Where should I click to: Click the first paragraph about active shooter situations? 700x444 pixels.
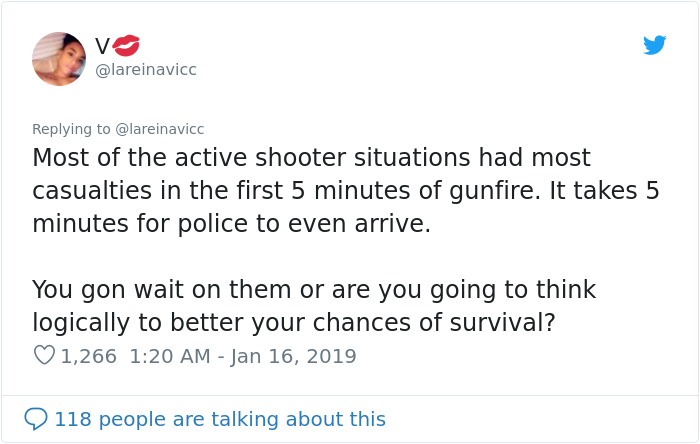[x=345, y=190]
